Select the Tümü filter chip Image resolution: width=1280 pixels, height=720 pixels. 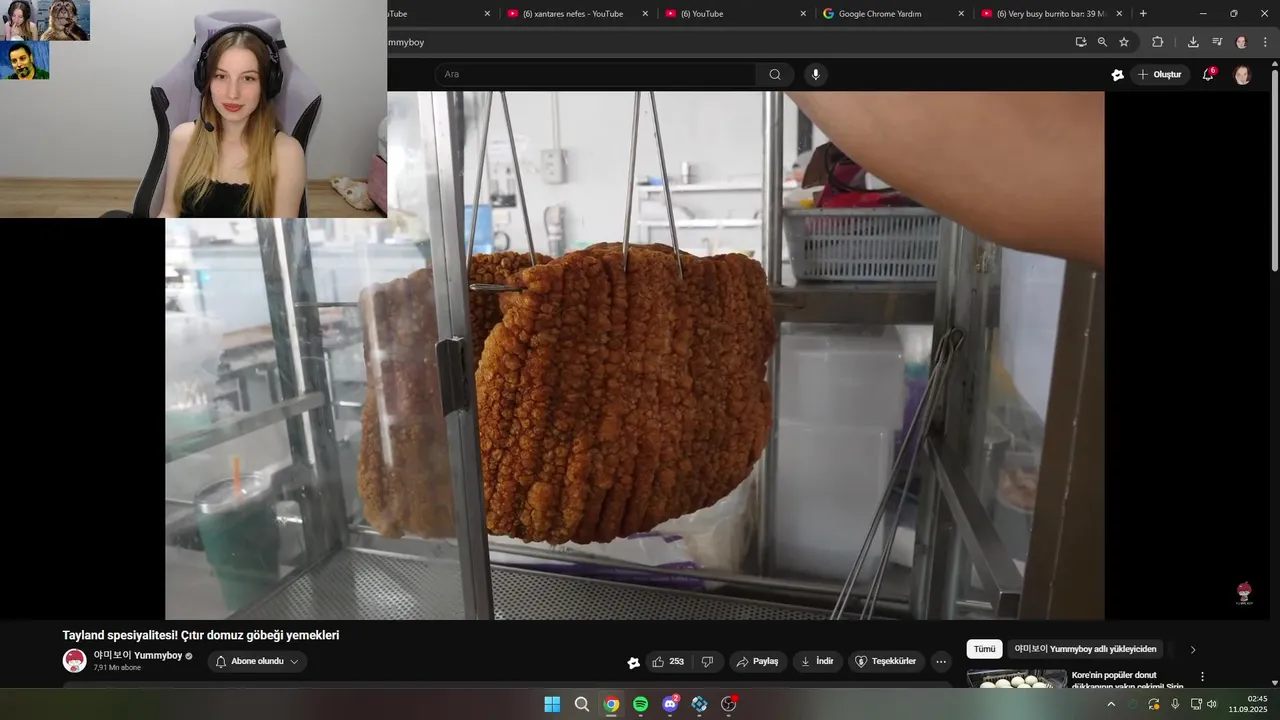[x=984, y=649]
